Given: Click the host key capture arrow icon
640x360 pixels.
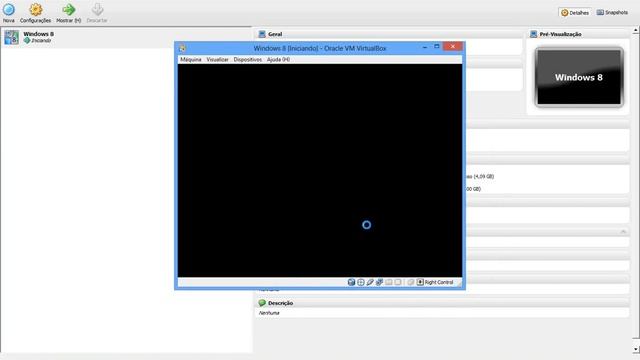Looking at the screenshot, I should pyautogui.click(x=420, y=282).
